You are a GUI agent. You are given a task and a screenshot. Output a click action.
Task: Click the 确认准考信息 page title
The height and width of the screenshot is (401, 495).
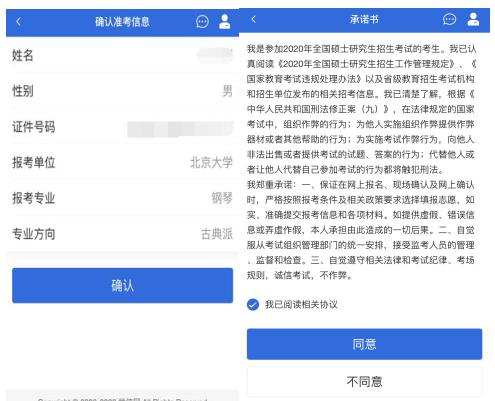point(122,22)
